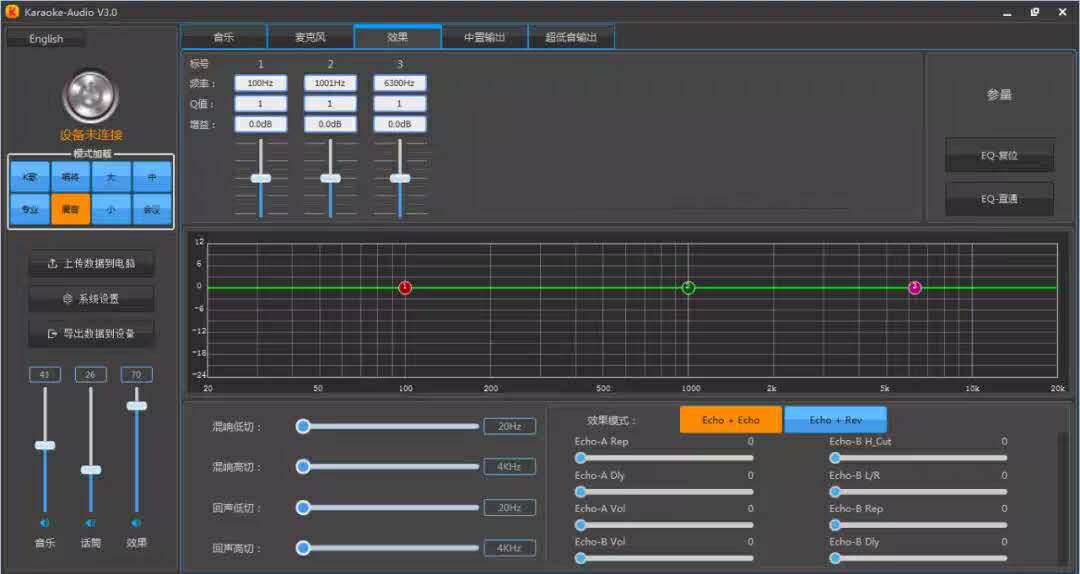Open the 效果 tab

397,37
